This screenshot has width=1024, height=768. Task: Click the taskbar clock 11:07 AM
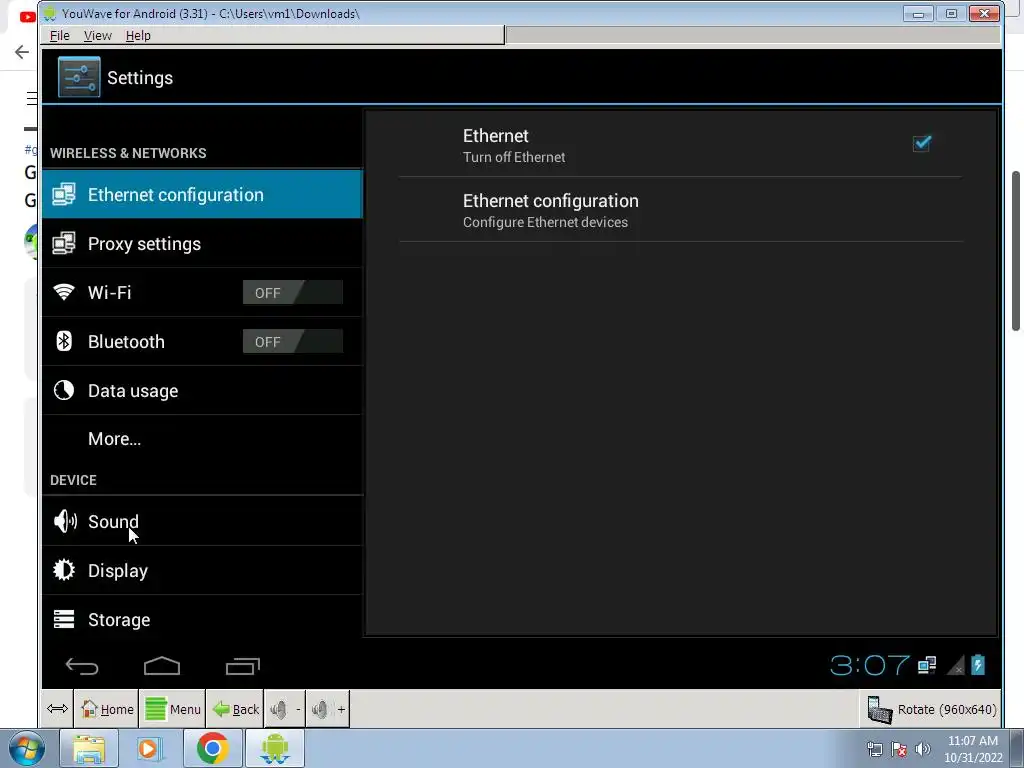972,749
